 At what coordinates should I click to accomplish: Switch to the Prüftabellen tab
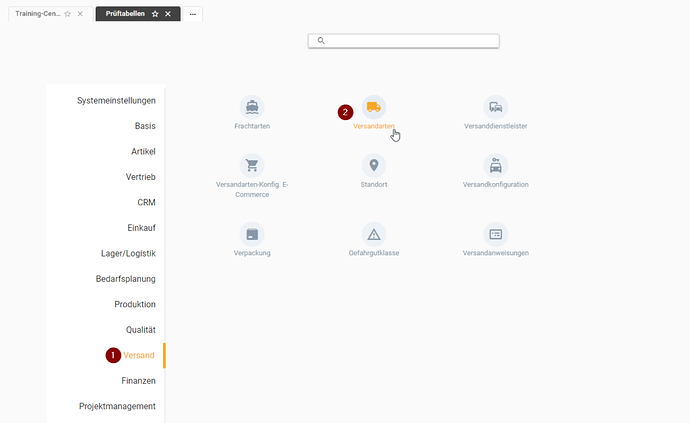click(x=125, y=14)
